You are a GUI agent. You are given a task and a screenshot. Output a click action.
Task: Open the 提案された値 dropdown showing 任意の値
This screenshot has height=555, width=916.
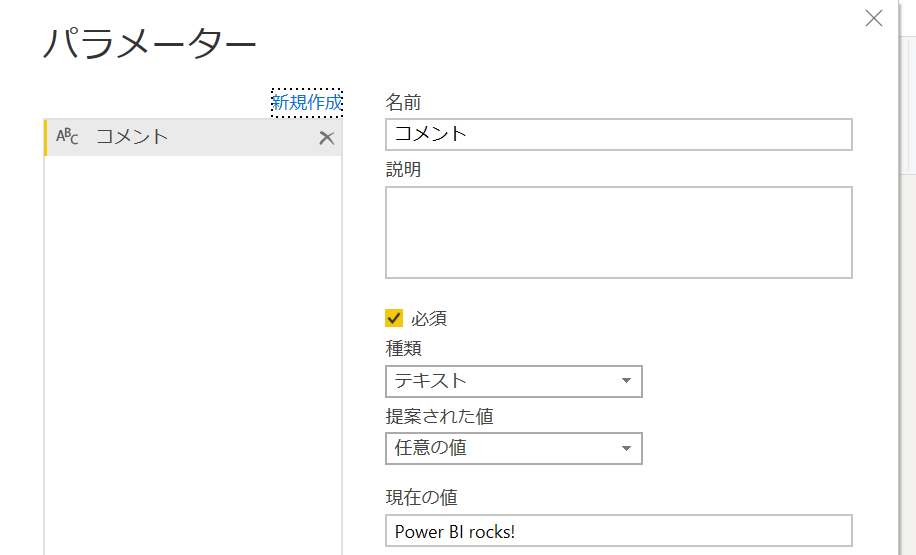click(x=514, y=449)
